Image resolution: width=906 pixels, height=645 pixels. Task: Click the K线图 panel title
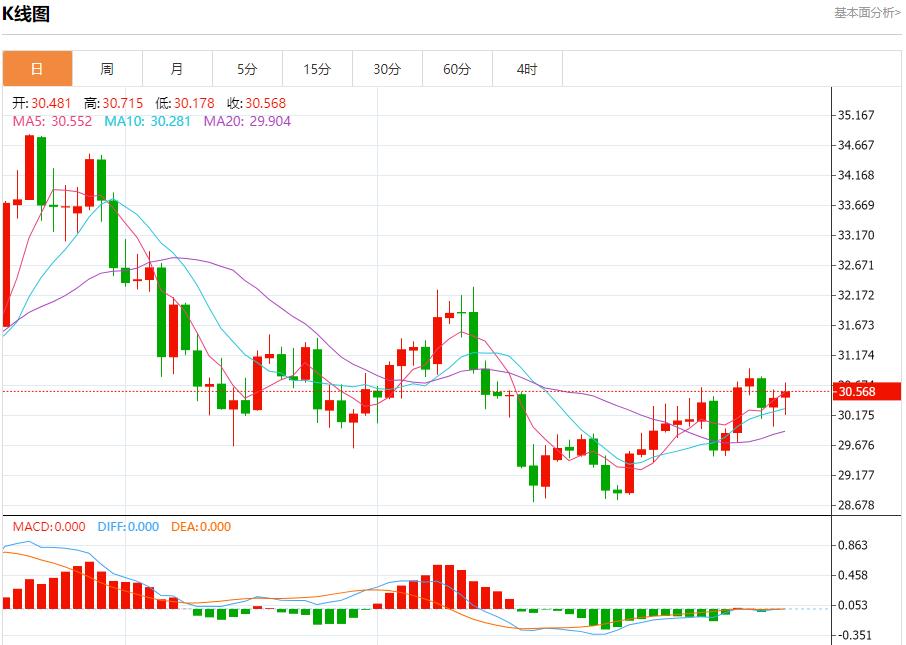[x=27, y=14]
